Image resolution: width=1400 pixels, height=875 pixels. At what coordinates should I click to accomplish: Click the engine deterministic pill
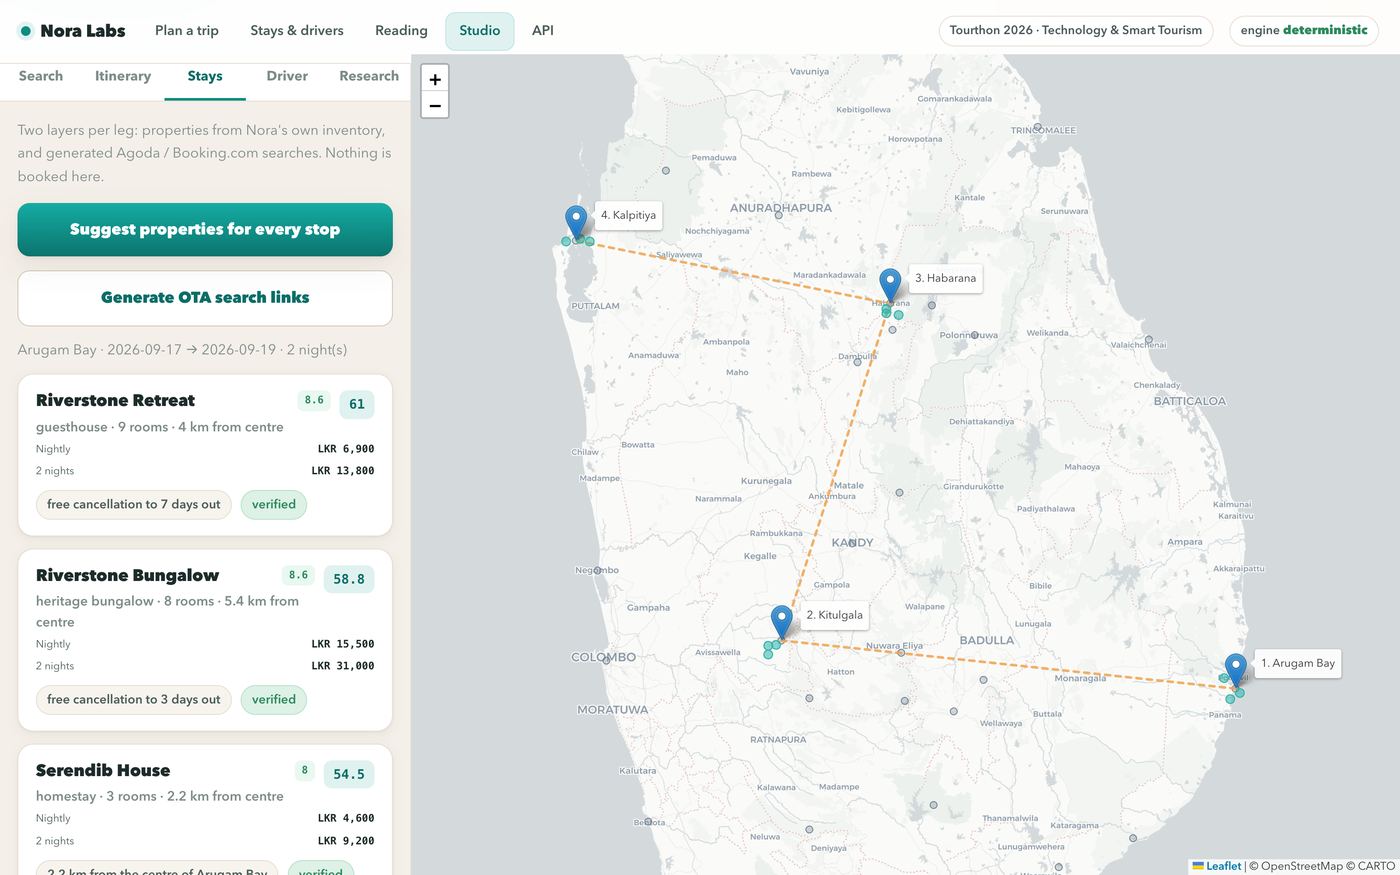[1304, 31]
